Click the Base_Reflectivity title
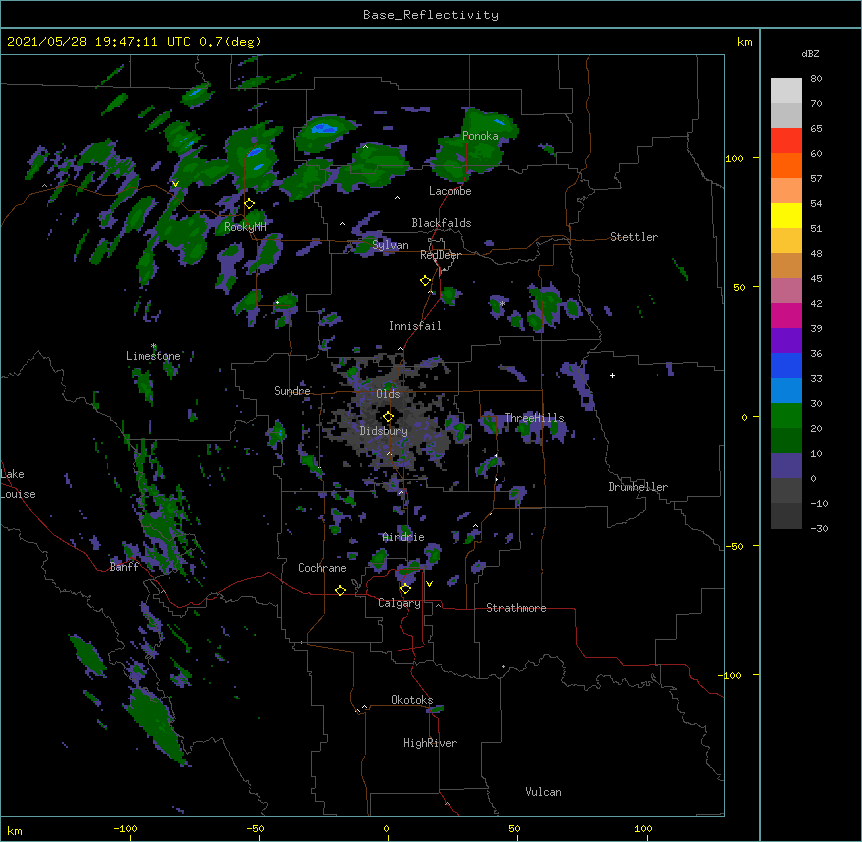This screenshot has width=862, height=842. click(431, 15)
